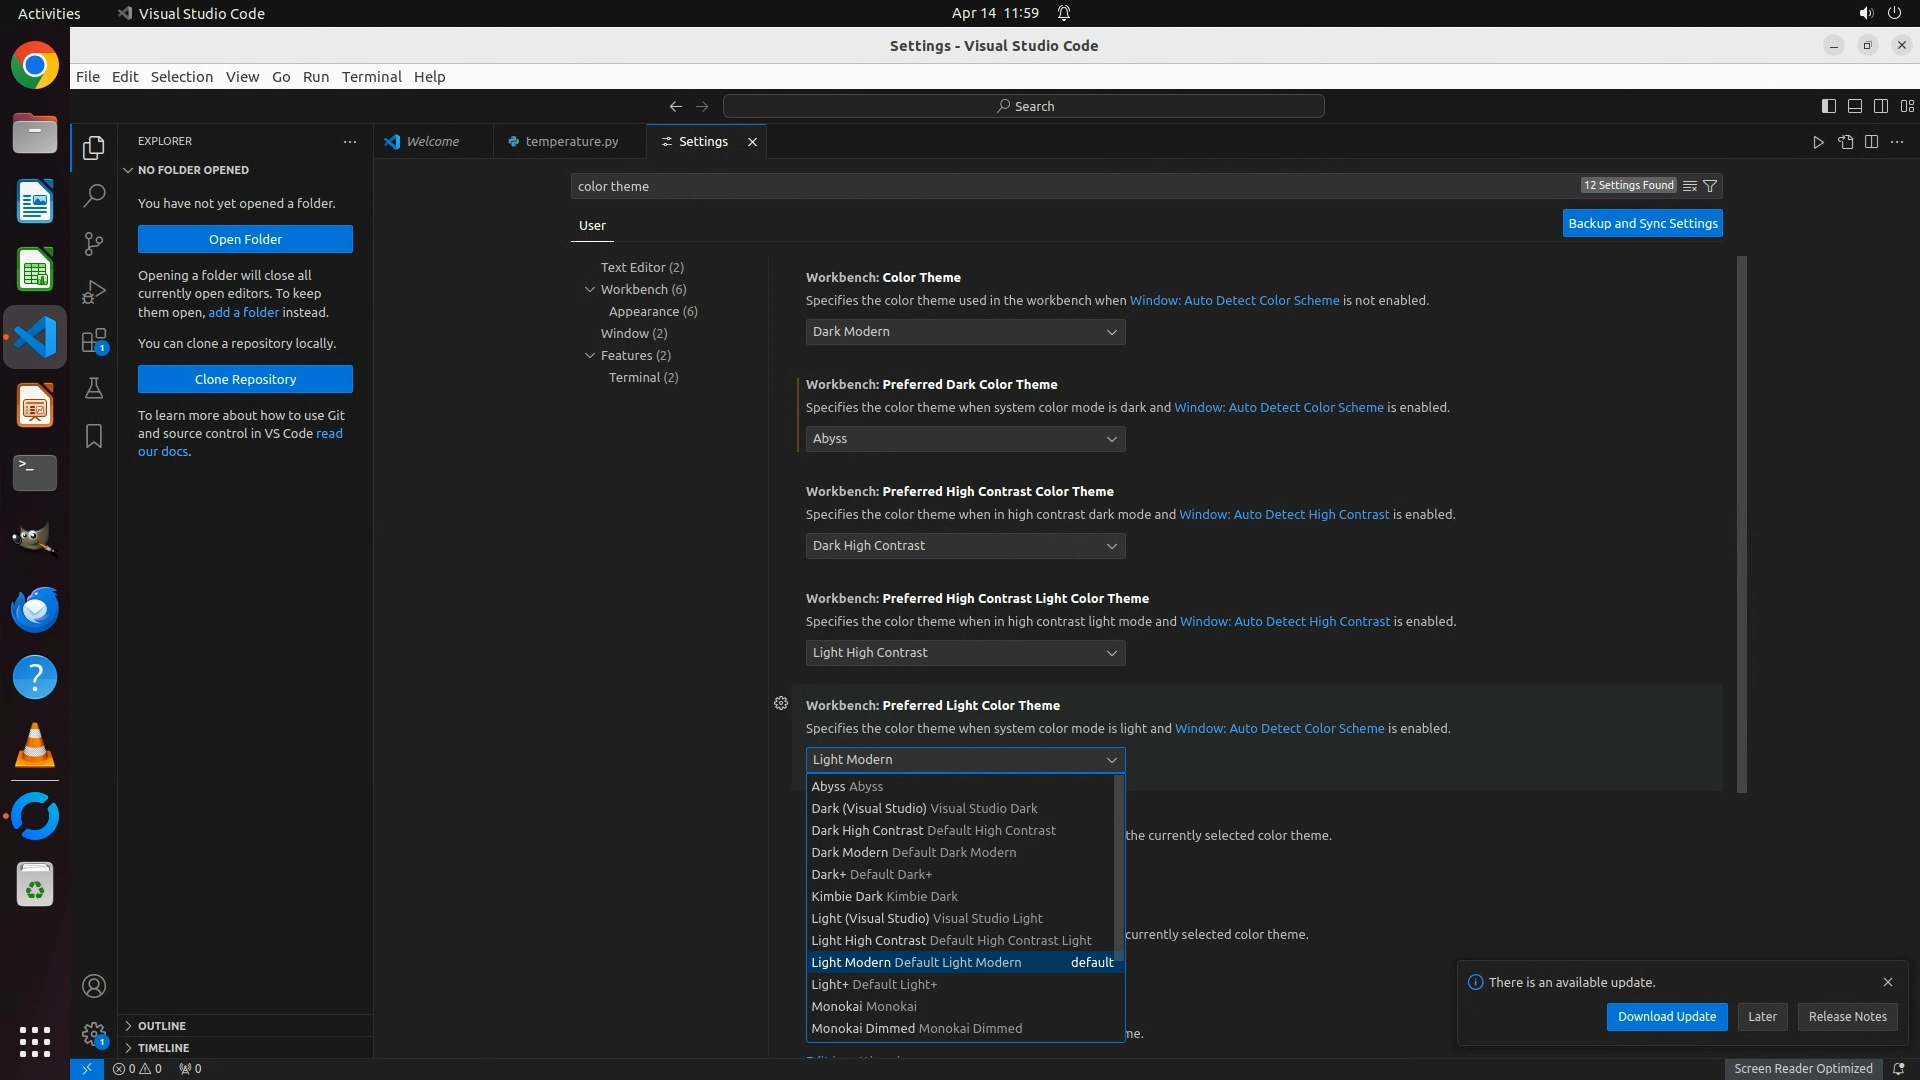Image resolution: width=1920 pixels, height=1080 pixels.
Task: Toggle the secondary side bar layout
Action: point(1880,106)
